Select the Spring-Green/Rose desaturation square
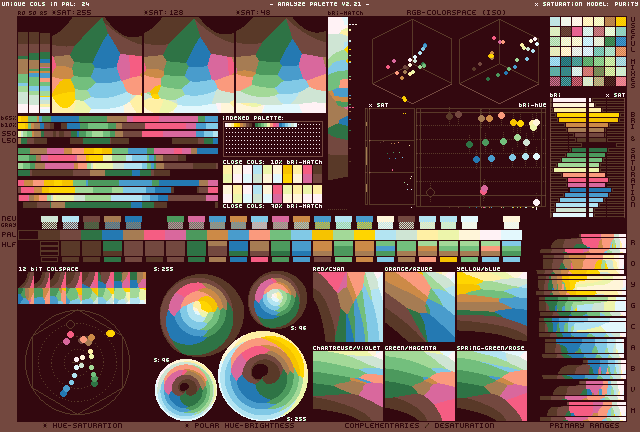Screen dimensions: 640x432 pos(492,386)
